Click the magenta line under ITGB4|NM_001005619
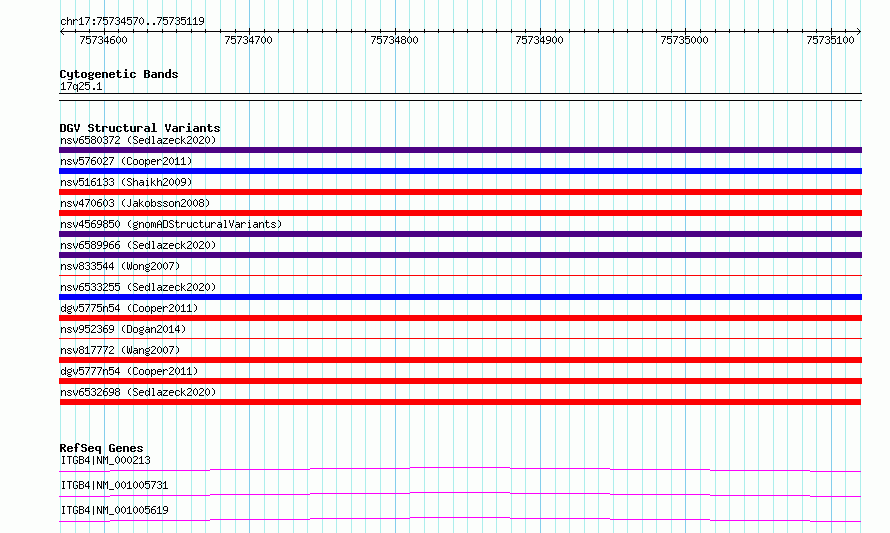Screen dimensions: 890x533 (460, 519)
